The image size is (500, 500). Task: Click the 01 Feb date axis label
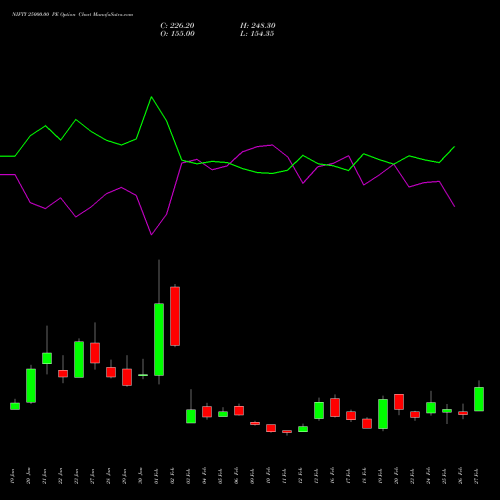pos(157,477)
